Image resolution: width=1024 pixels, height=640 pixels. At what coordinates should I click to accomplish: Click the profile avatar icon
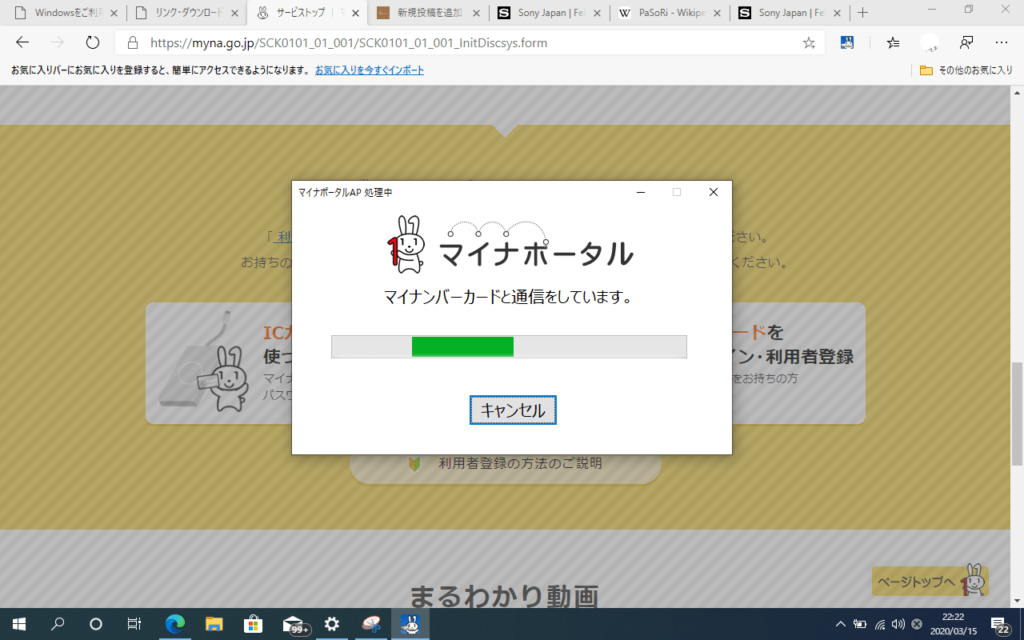[929, 43]
